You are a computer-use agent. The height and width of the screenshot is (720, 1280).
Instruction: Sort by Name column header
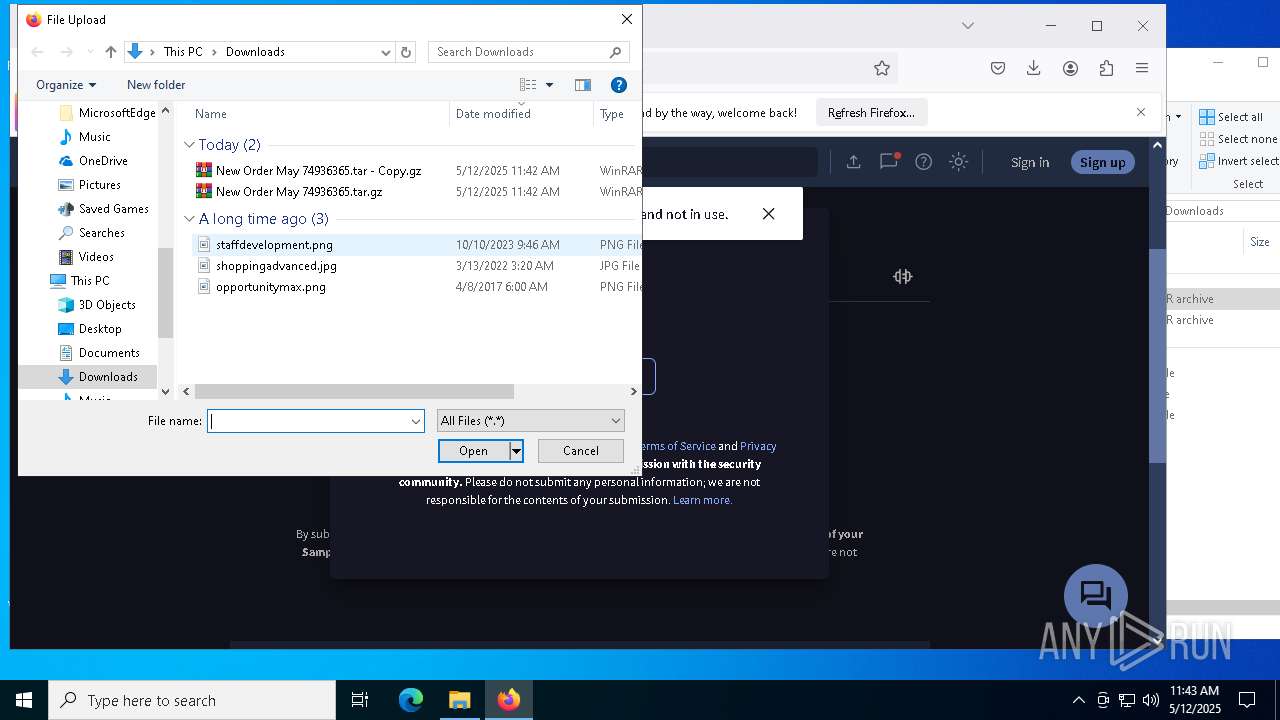tap(211, 114)
